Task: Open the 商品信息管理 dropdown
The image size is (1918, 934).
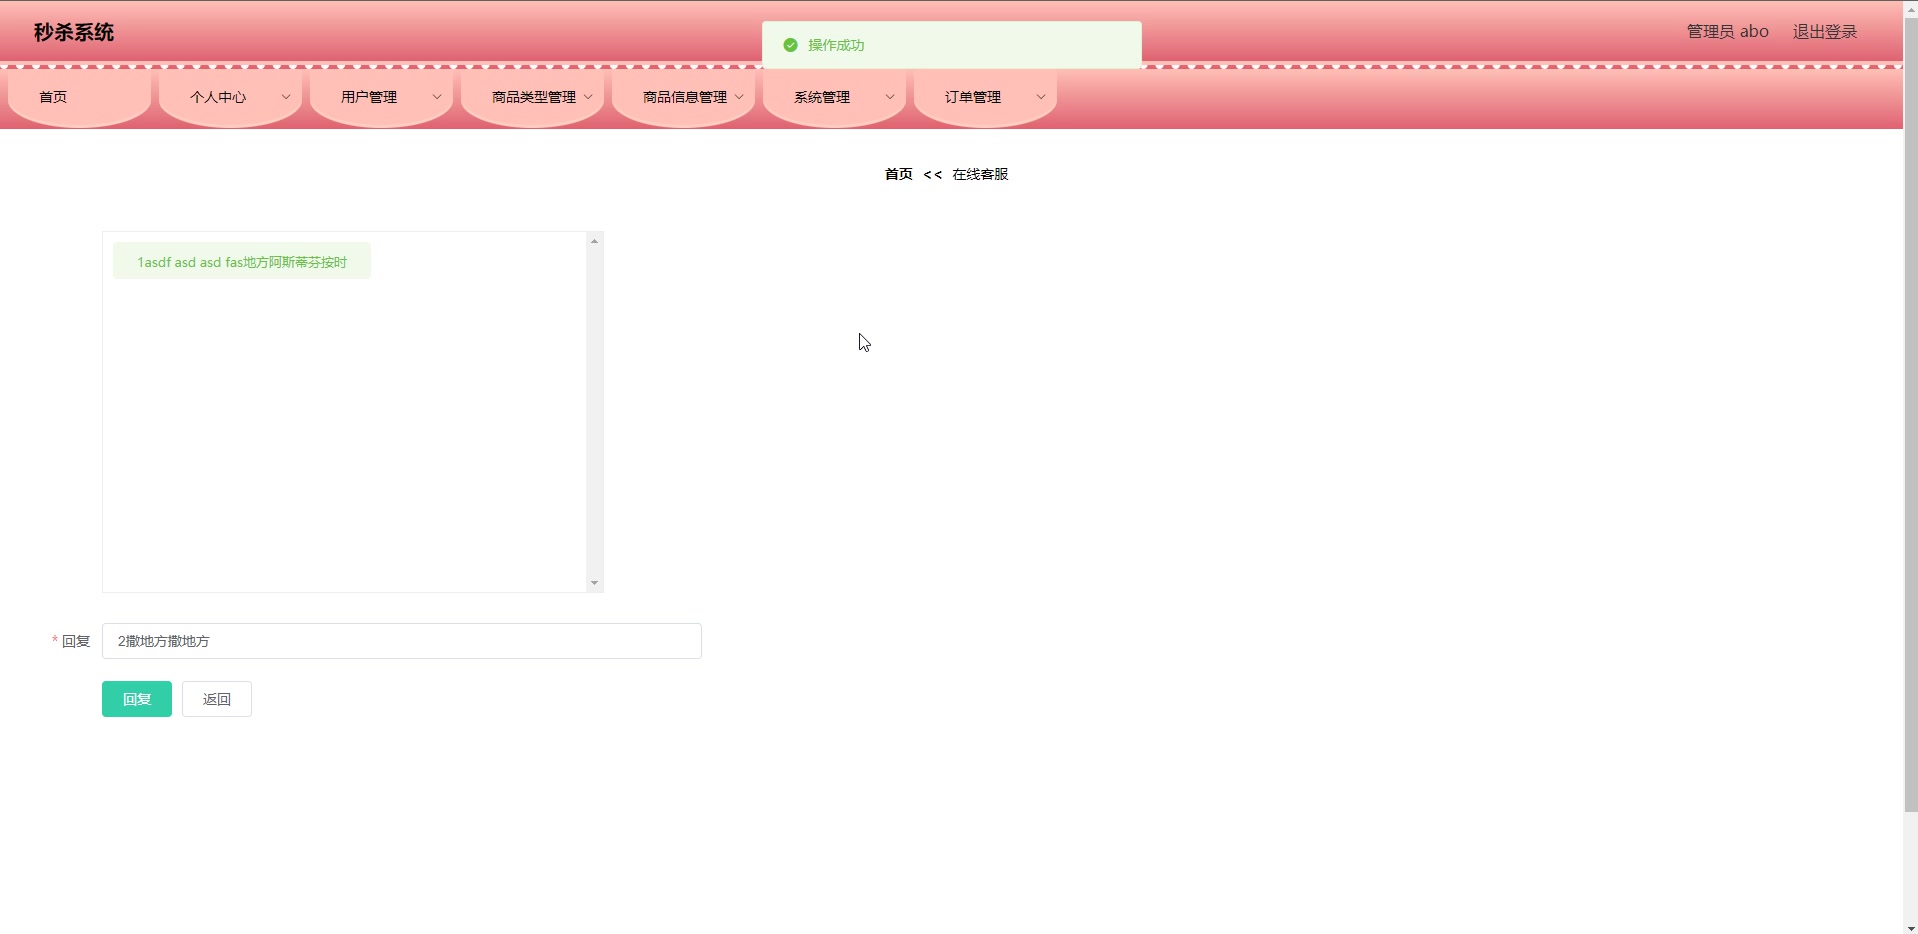Action: click(684, 96)
